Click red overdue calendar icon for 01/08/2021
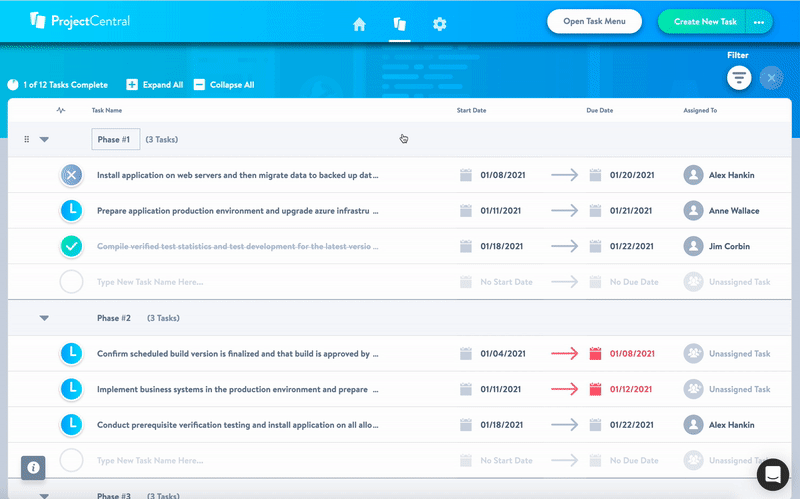 (595, 354)
